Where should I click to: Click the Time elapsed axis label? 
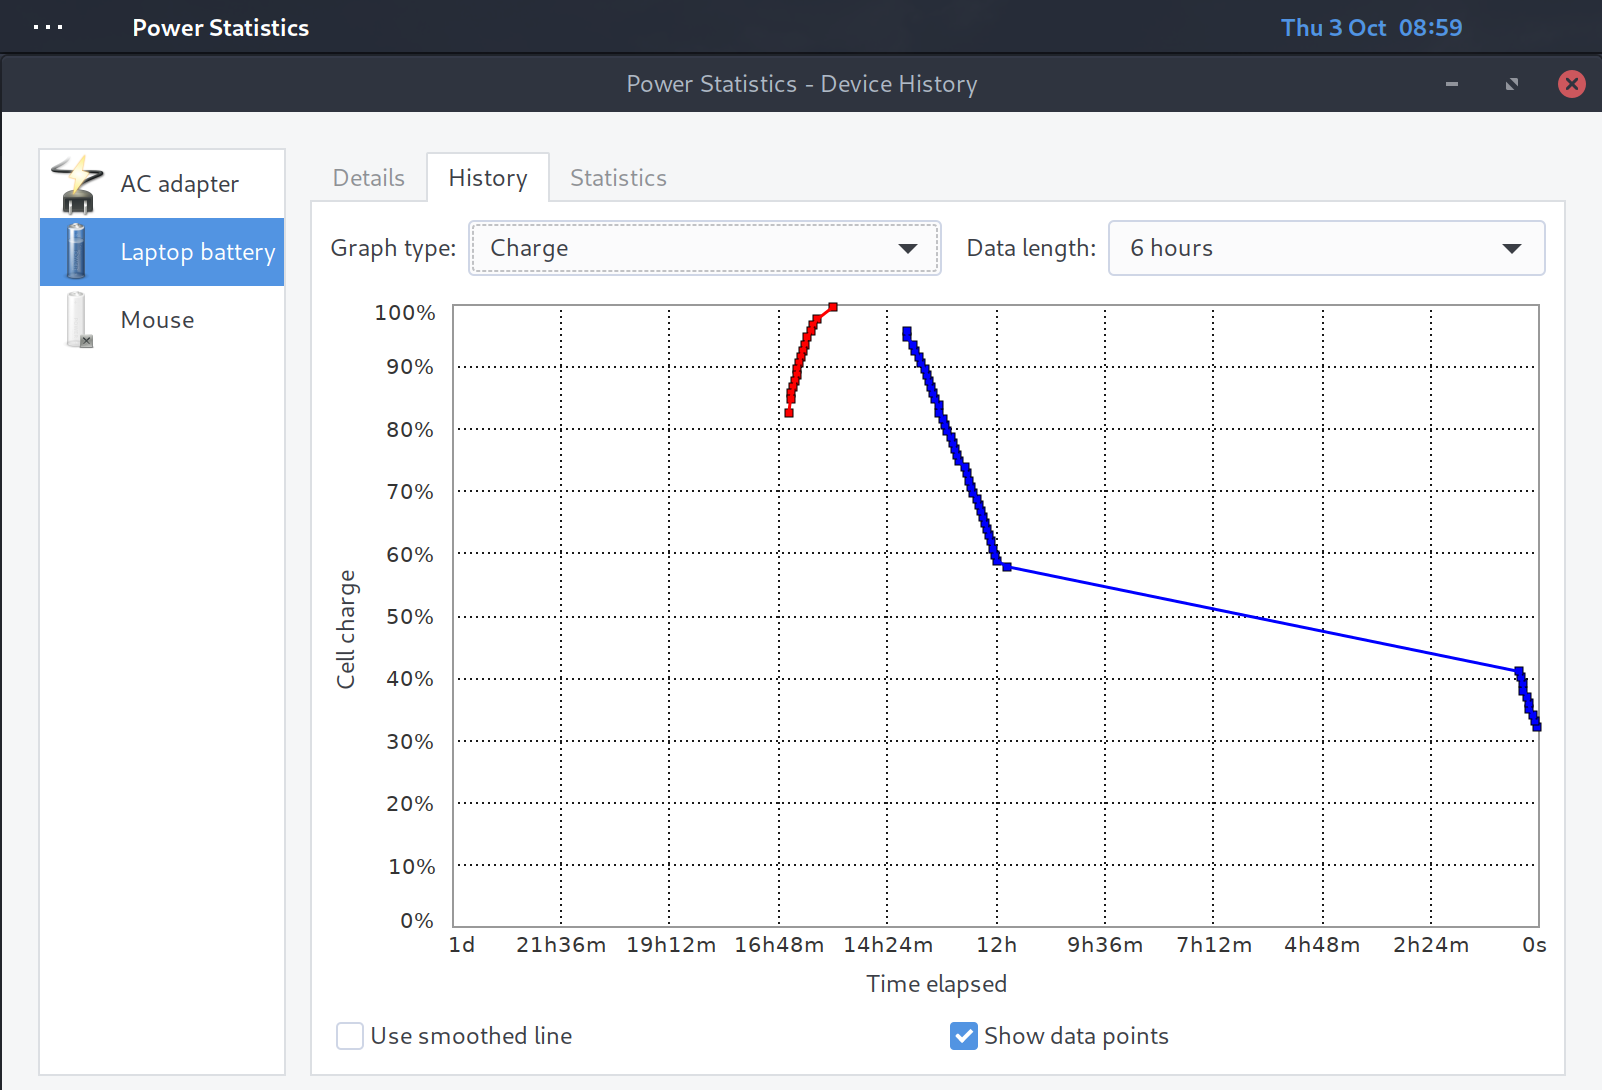click(936, 984)
